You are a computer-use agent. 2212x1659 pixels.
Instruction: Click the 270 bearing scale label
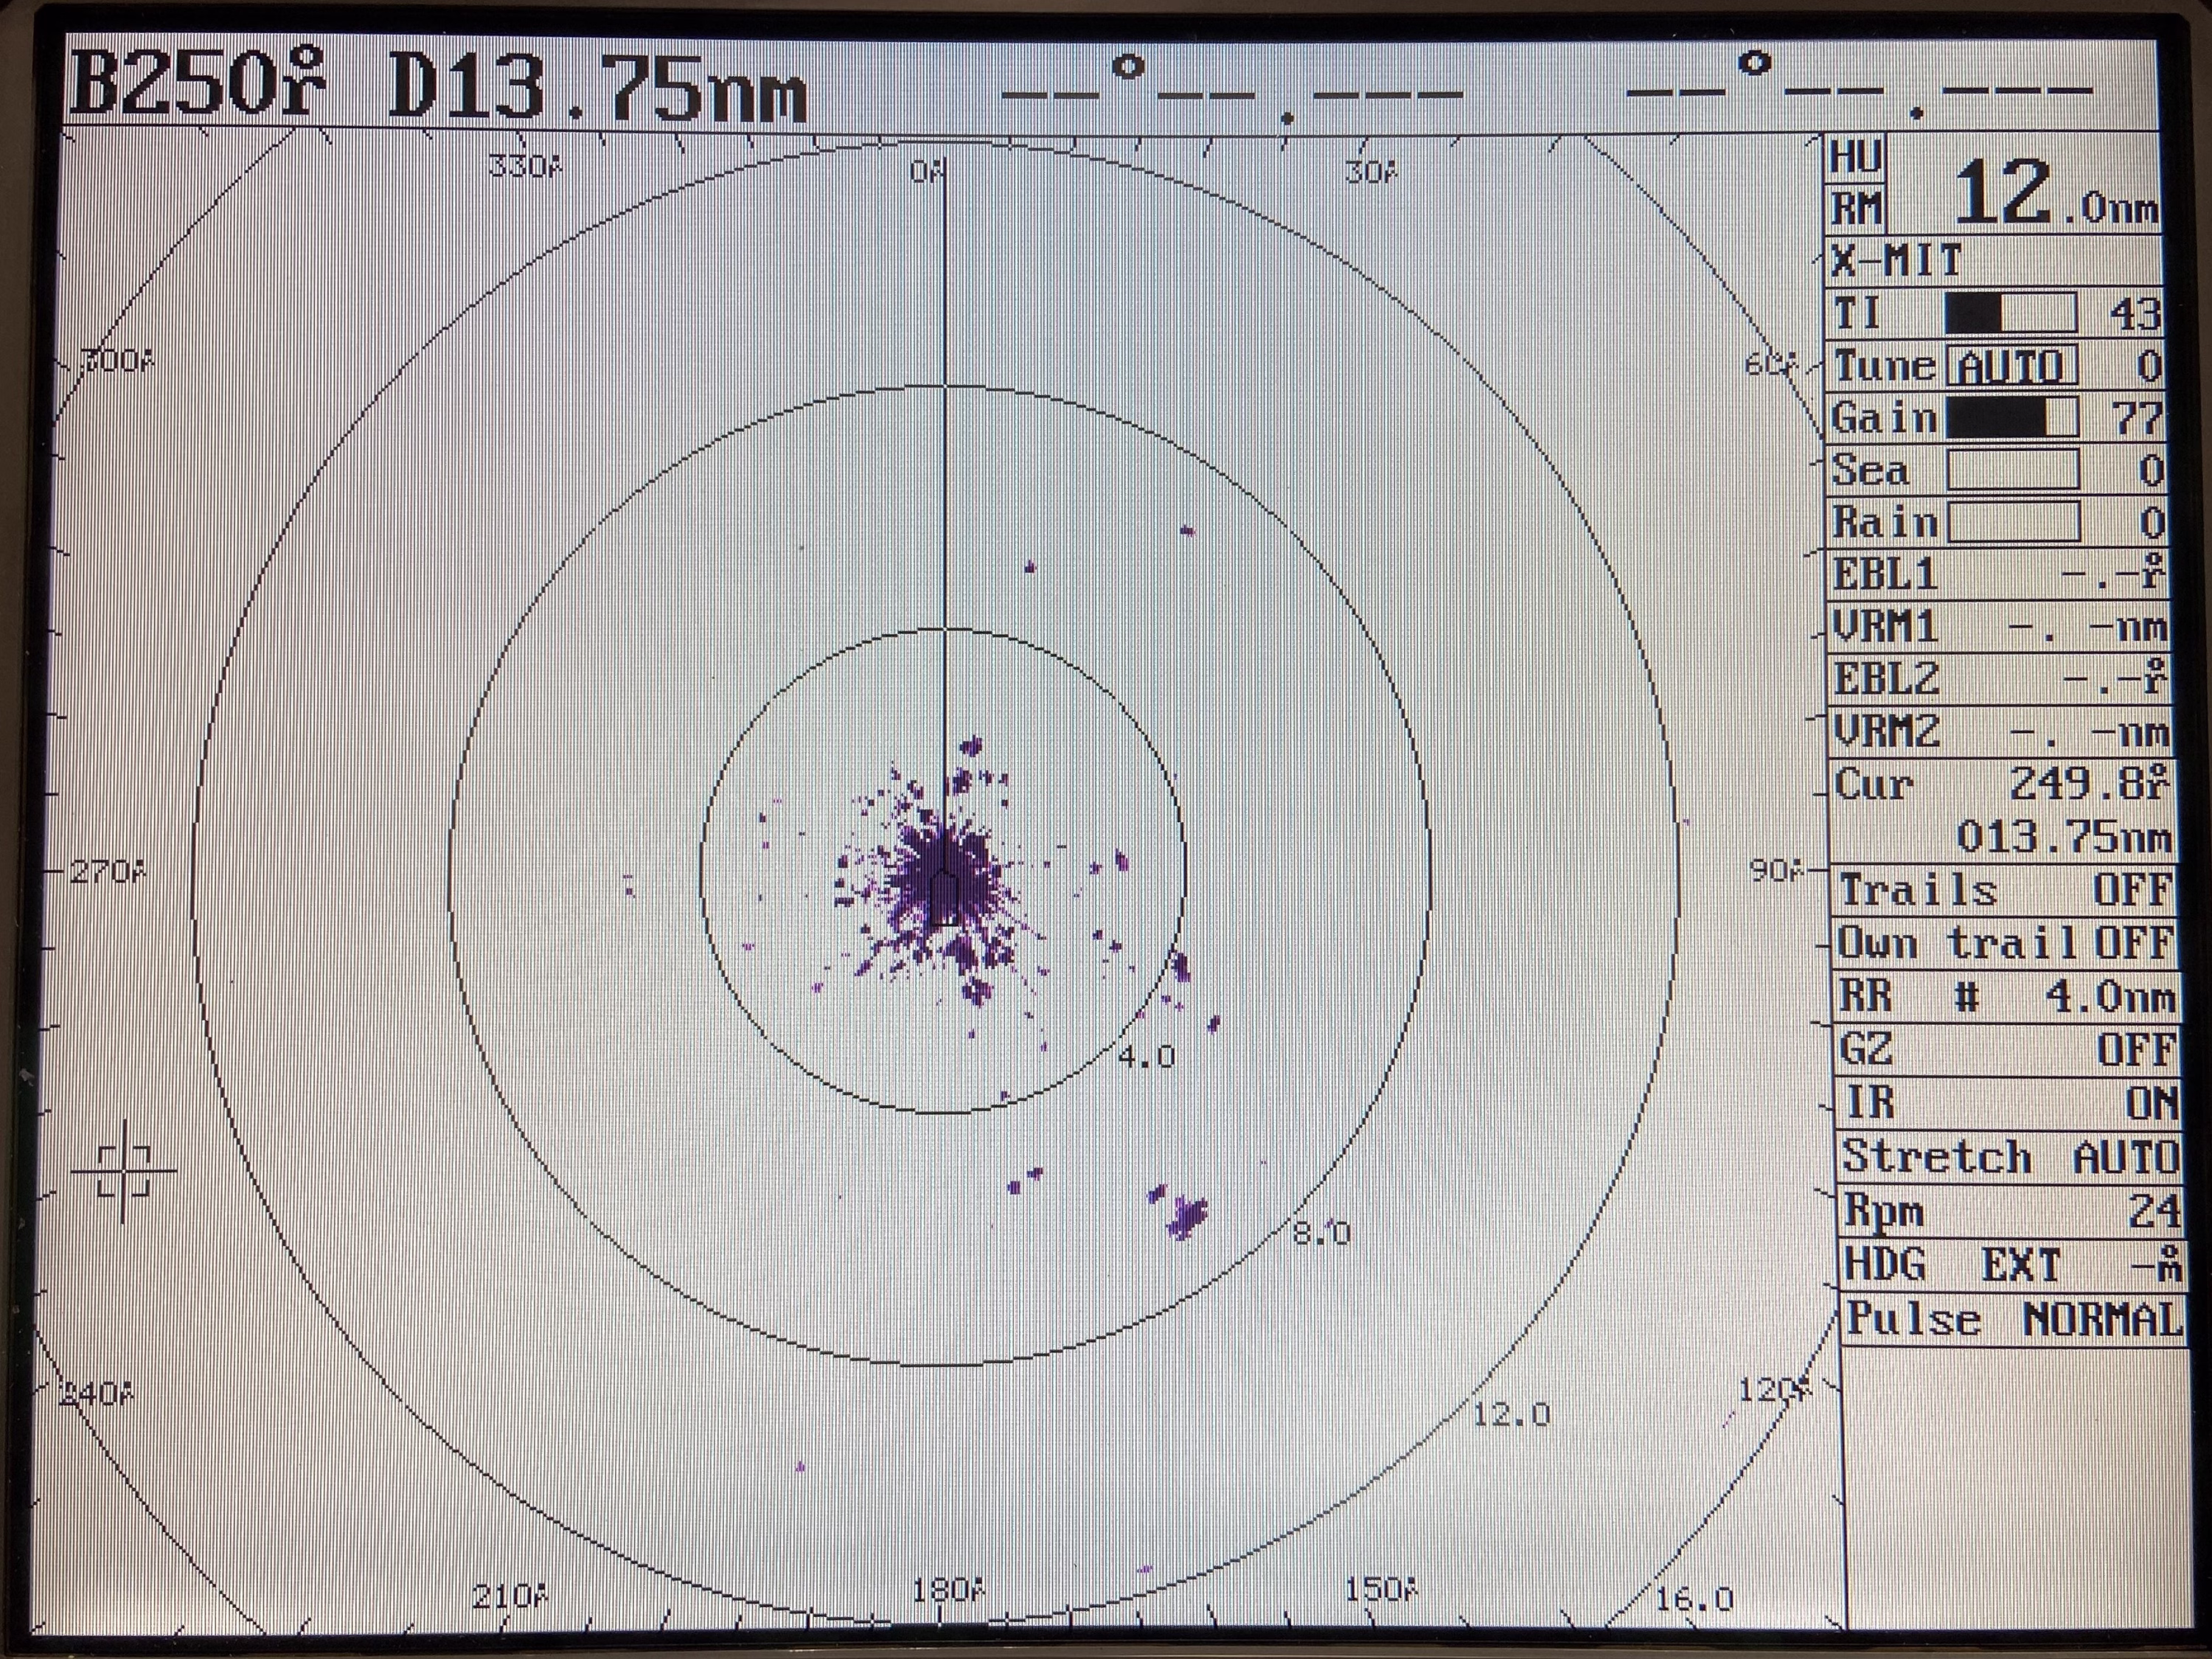(x=107, y=873)
